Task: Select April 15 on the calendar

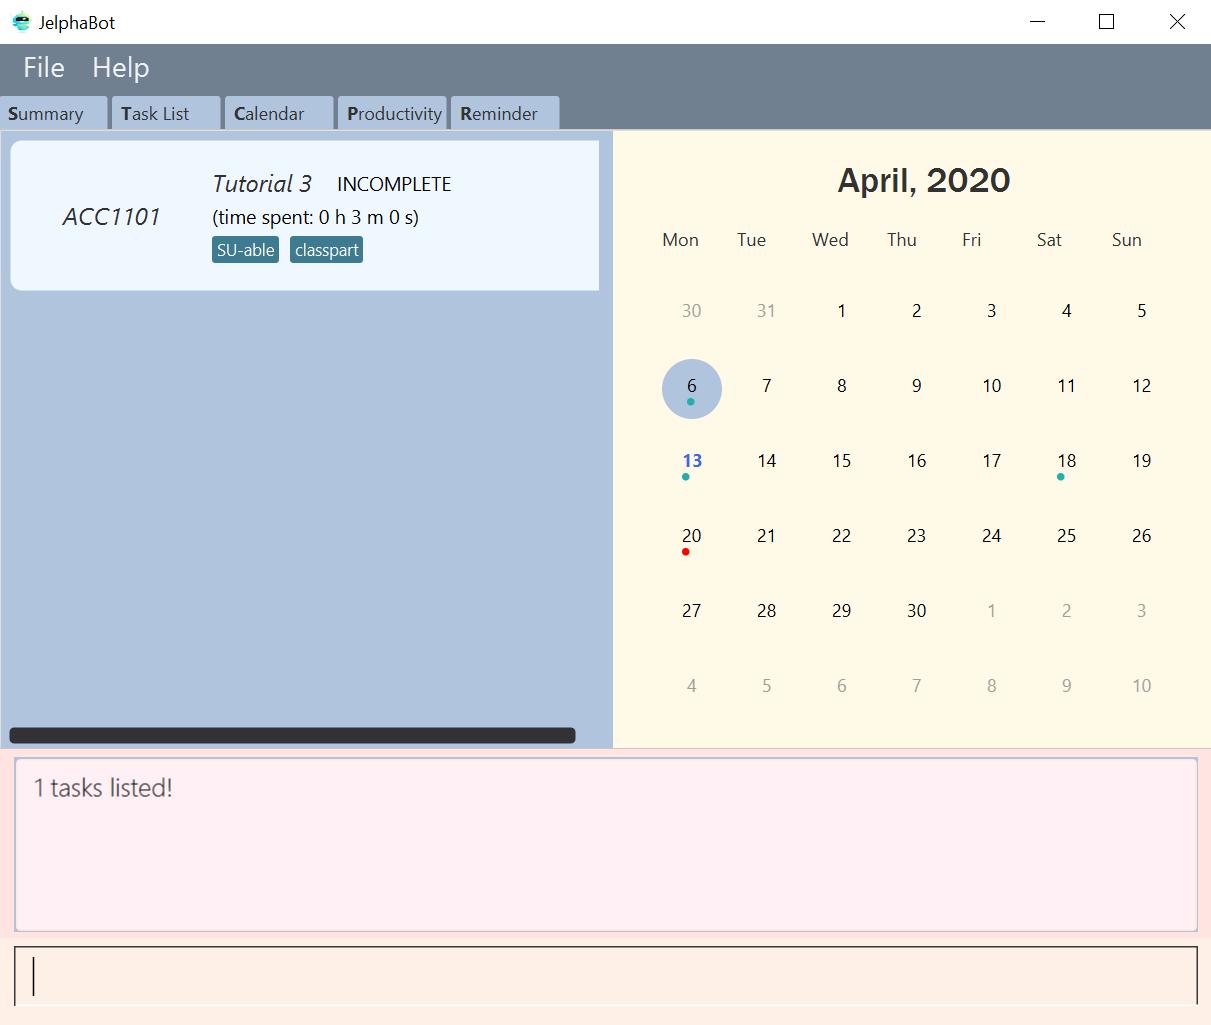Action: pos(841,461)
